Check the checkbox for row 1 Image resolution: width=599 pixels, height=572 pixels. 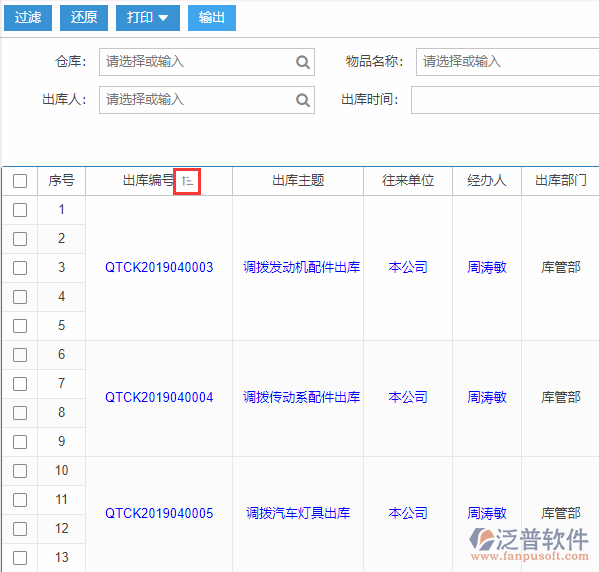(x=20, y=210)
